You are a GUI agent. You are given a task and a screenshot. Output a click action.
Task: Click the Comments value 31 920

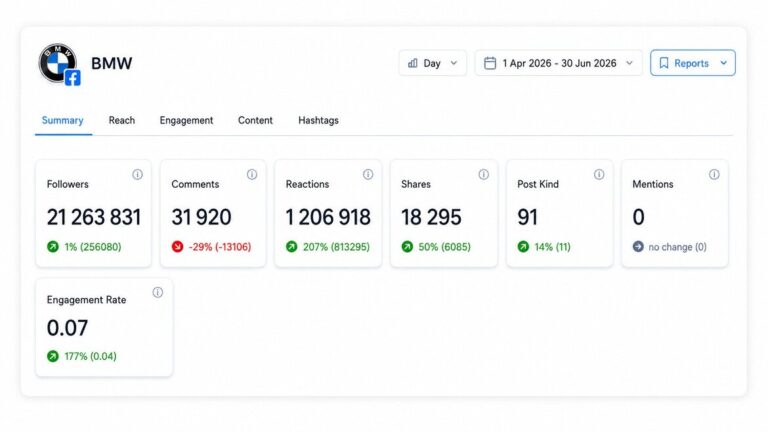(201, 217)
